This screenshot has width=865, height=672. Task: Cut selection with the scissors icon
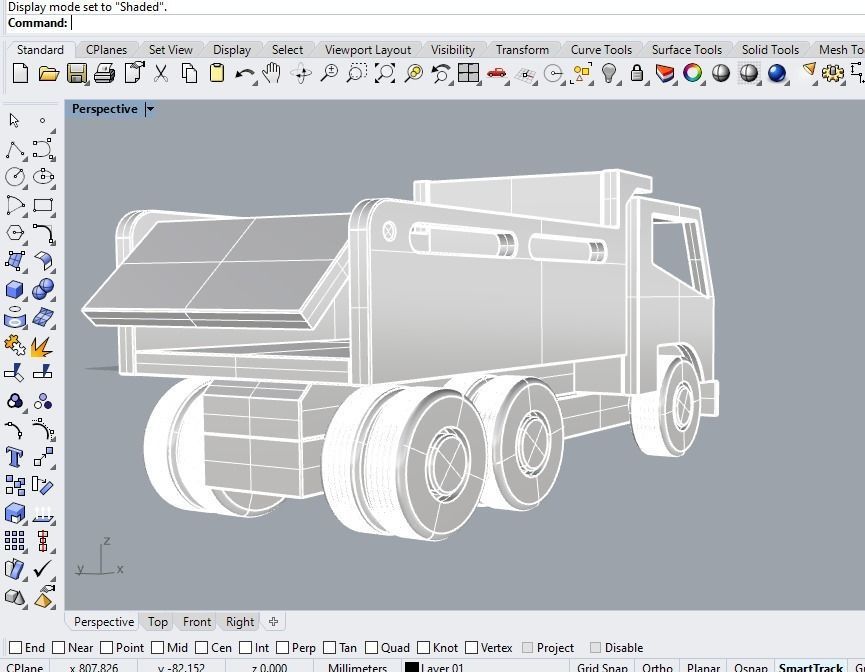click(x=161, y=73)
